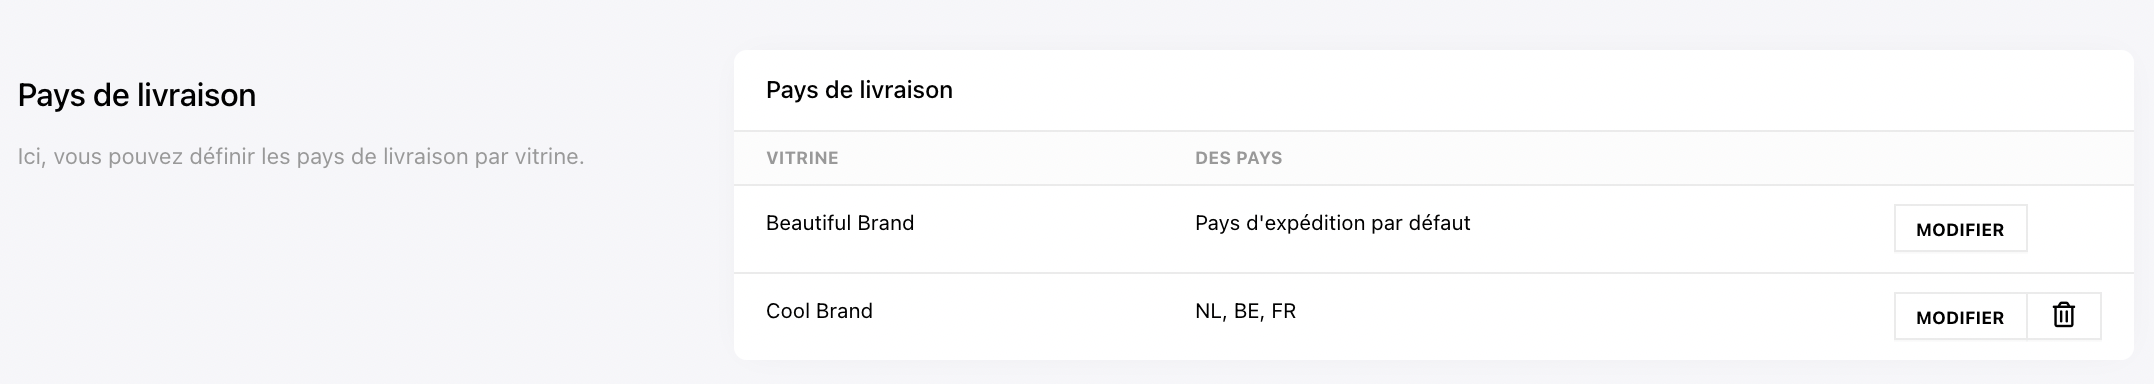Click Modifier for Beautiful Brand
This screenshot has height=384, width=2154.
click(x=1960, y=229)
